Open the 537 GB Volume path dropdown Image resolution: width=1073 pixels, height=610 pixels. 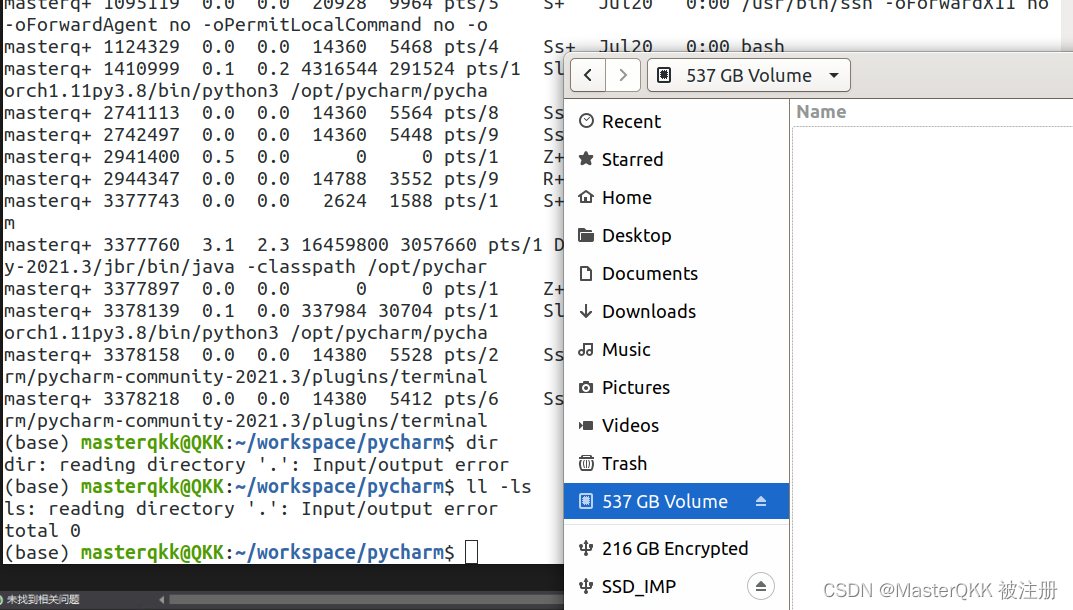749,75
